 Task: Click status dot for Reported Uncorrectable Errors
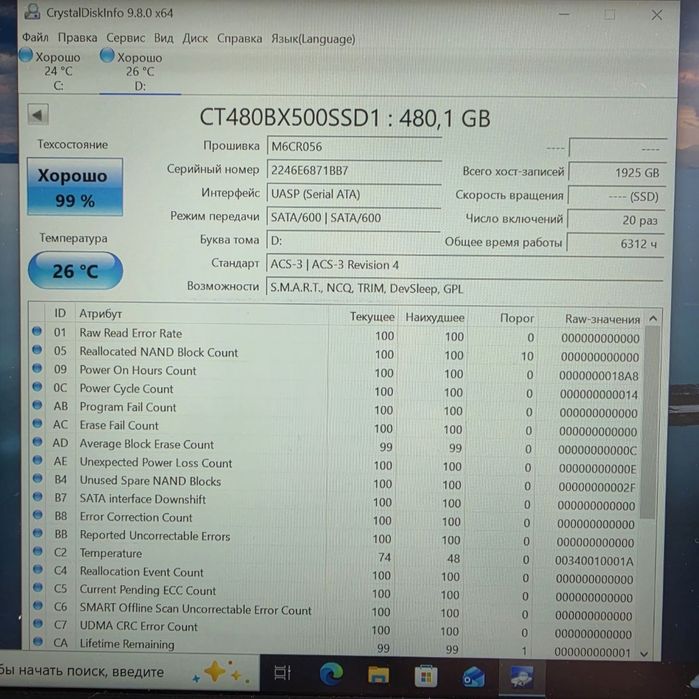(38, 533)
